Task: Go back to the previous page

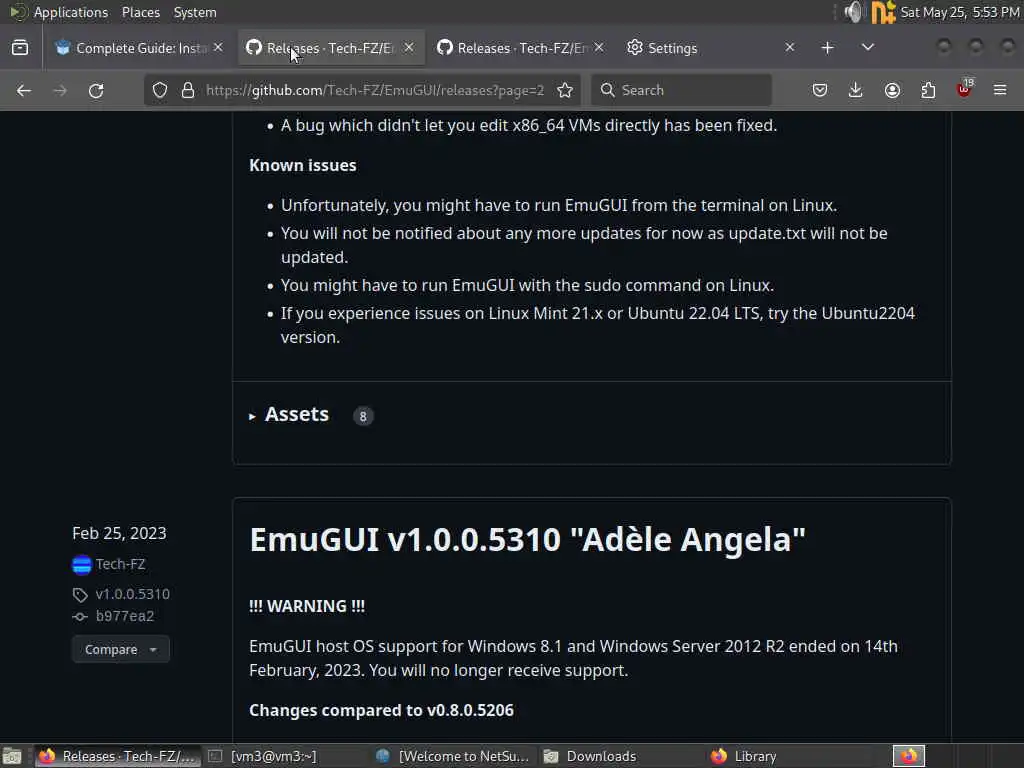Action: tap(24, 90)
